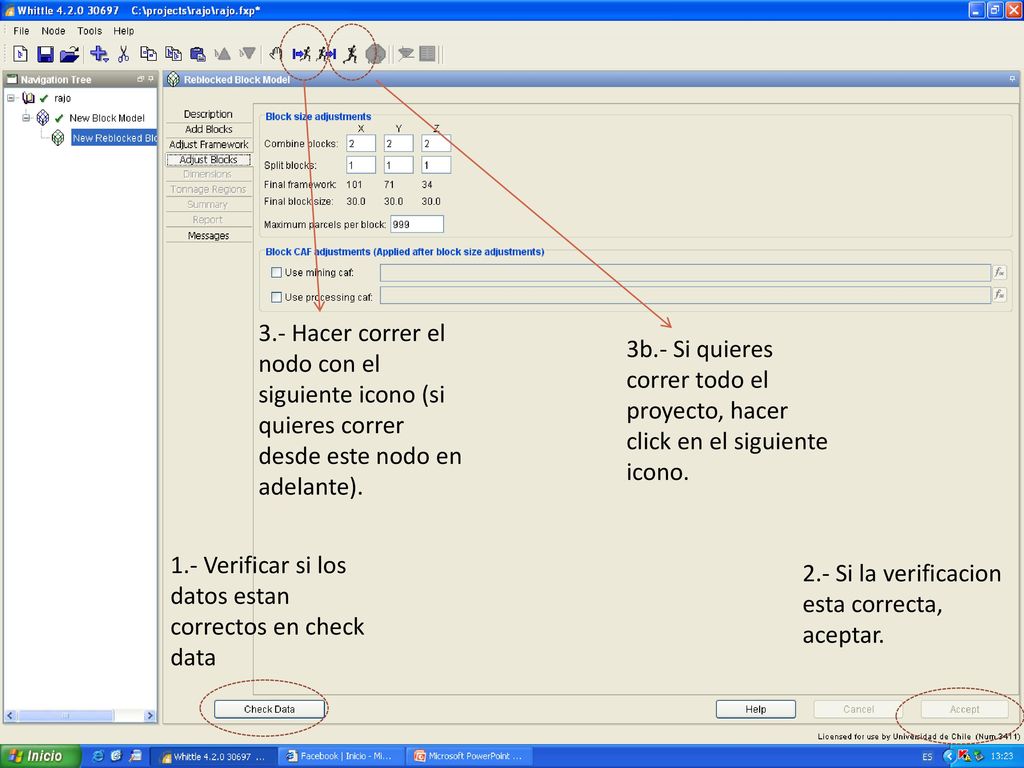Open a project using the folder icon
The width and height of the screenshot is (1024, 768).
pyautogui.click(x=69, y=54)
